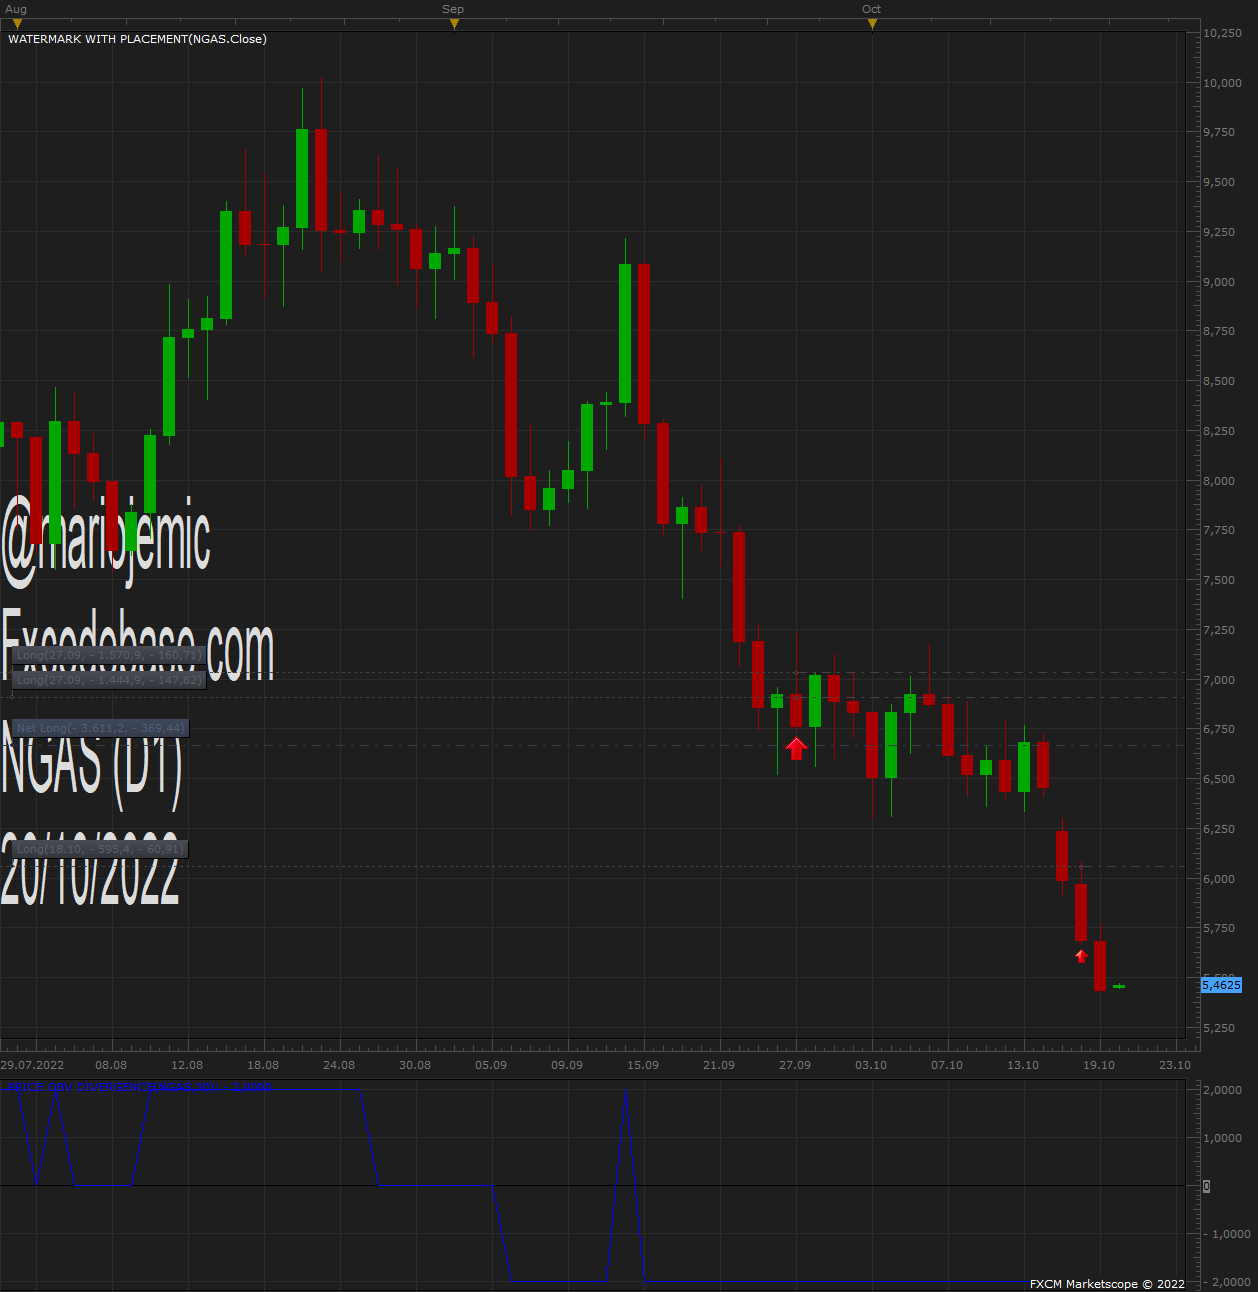The width and height of the screenshot is (1258, 1292).
Task: Click the 29.07.2022 date axis label
Action: click(x=32, y=1065)
